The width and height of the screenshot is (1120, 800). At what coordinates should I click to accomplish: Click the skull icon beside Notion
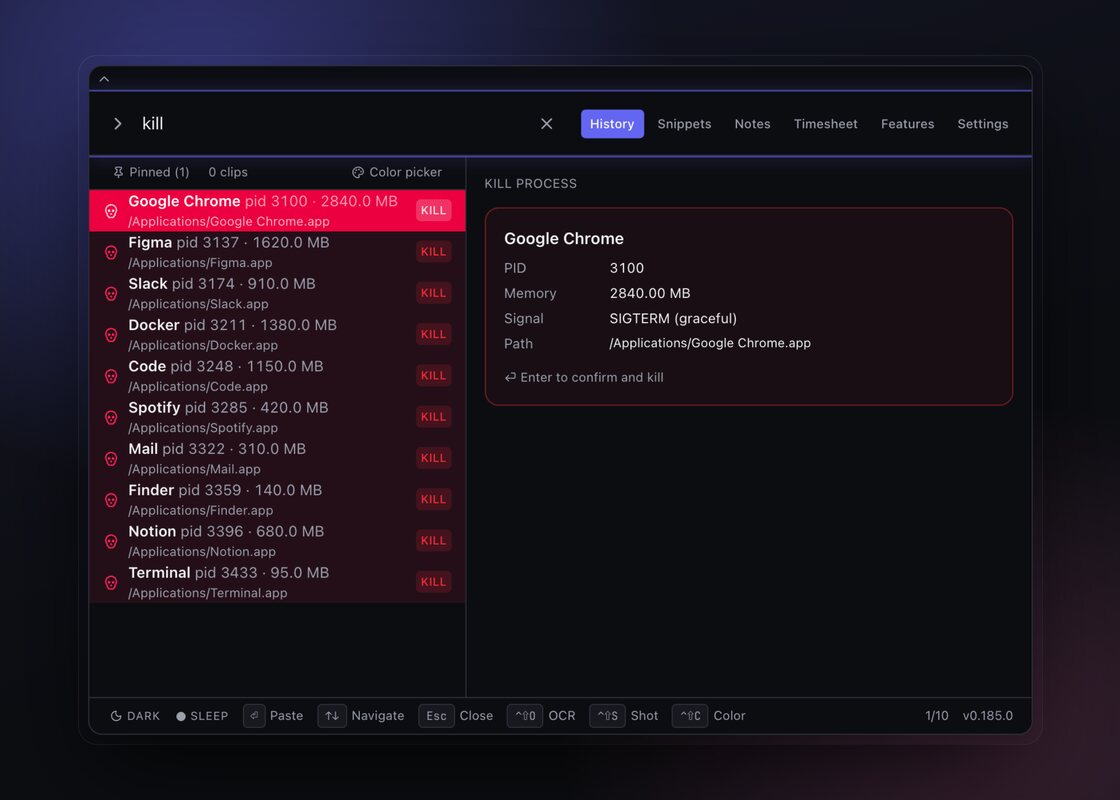pyautogui.click(x=111, y=541)
